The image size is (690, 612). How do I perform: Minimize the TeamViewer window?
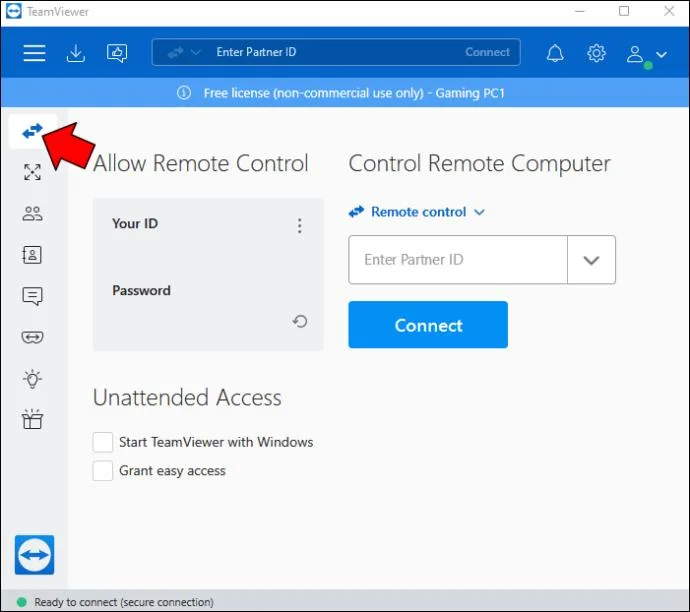click(x=580, y=11)
